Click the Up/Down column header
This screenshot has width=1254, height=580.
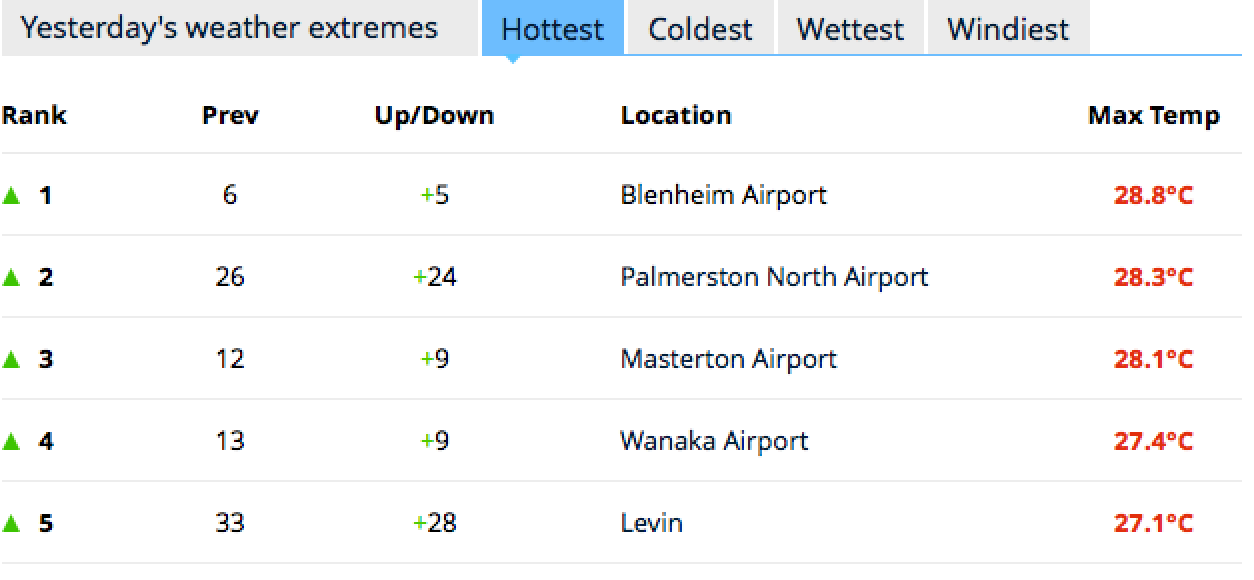[x=434, y=115]
